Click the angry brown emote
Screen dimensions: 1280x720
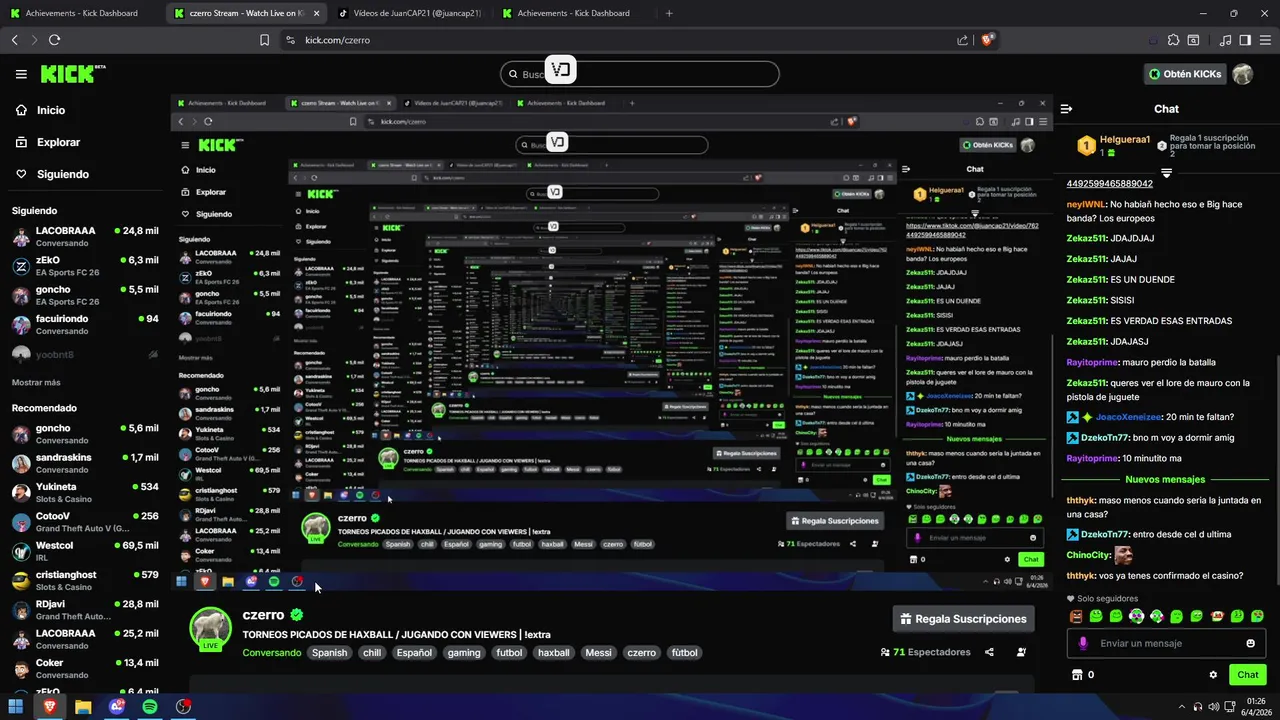(x=1076, y=616)
